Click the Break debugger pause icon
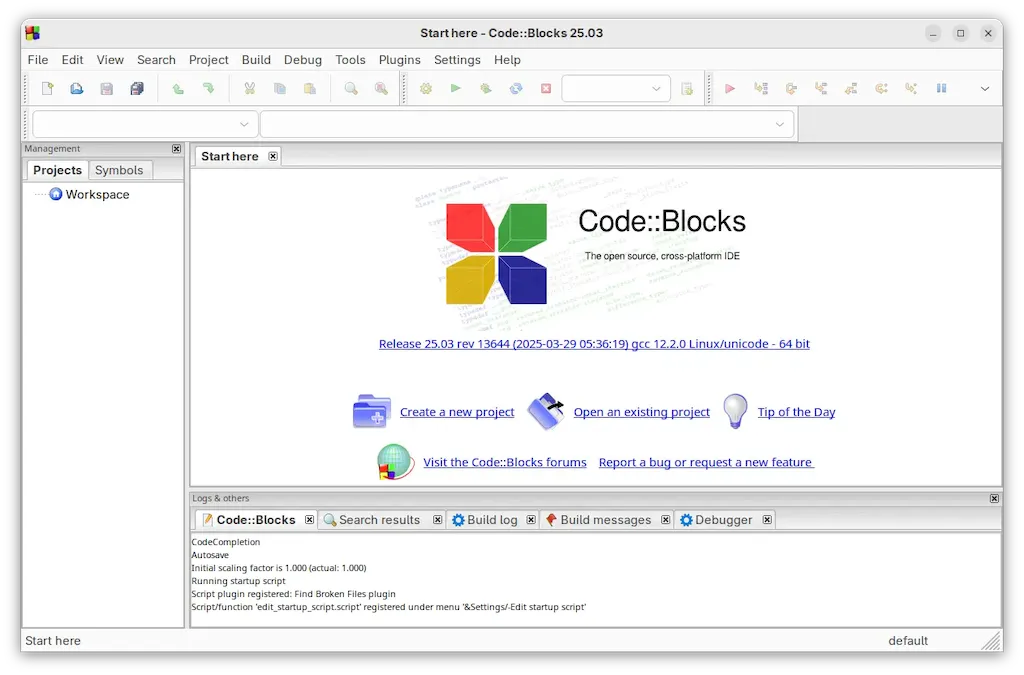The height and width of the screenshot is (675, 1024). [941, 88]
